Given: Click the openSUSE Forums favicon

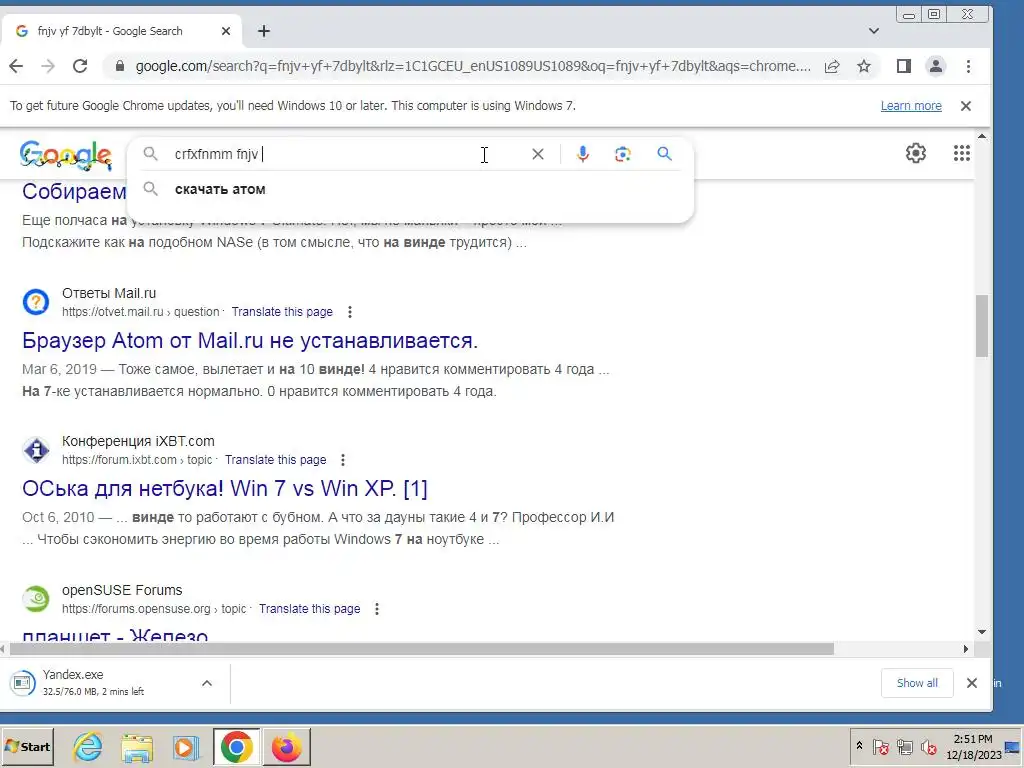Looking at the screenshot, I should coord(36,599).
